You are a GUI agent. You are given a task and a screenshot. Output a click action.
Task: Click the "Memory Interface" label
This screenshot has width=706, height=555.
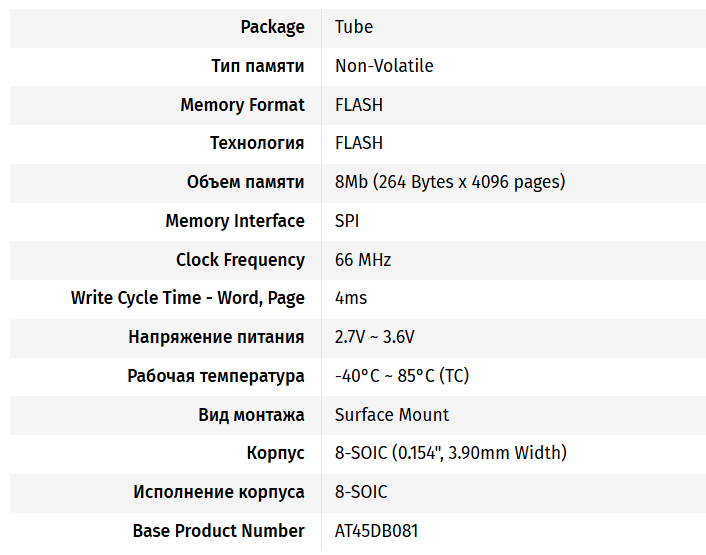235,221
